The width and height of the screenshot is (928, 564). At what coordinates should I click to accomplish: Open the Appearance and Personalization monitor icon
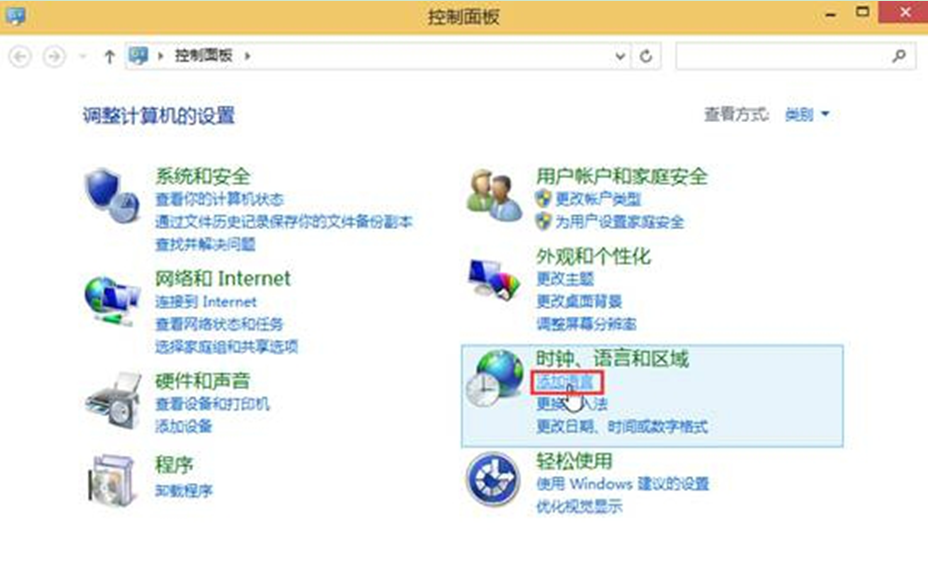tap(494, 279)
